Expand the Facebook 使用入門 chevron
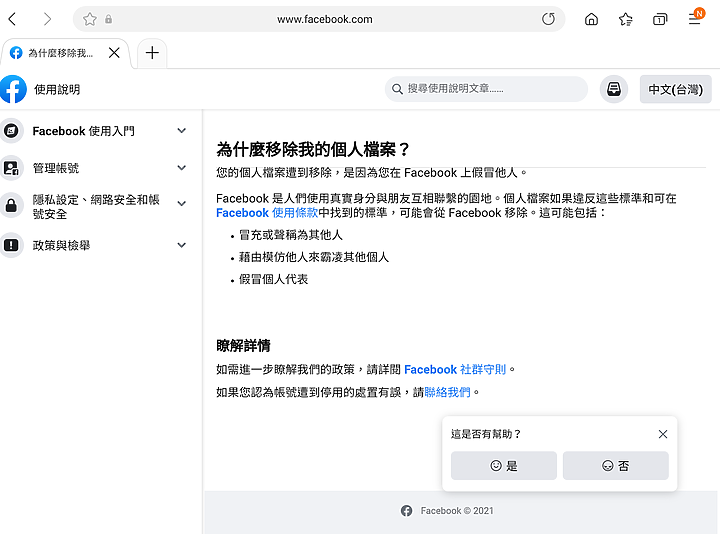720x534 pixels. pyautogui.click(x=182, y=131)
